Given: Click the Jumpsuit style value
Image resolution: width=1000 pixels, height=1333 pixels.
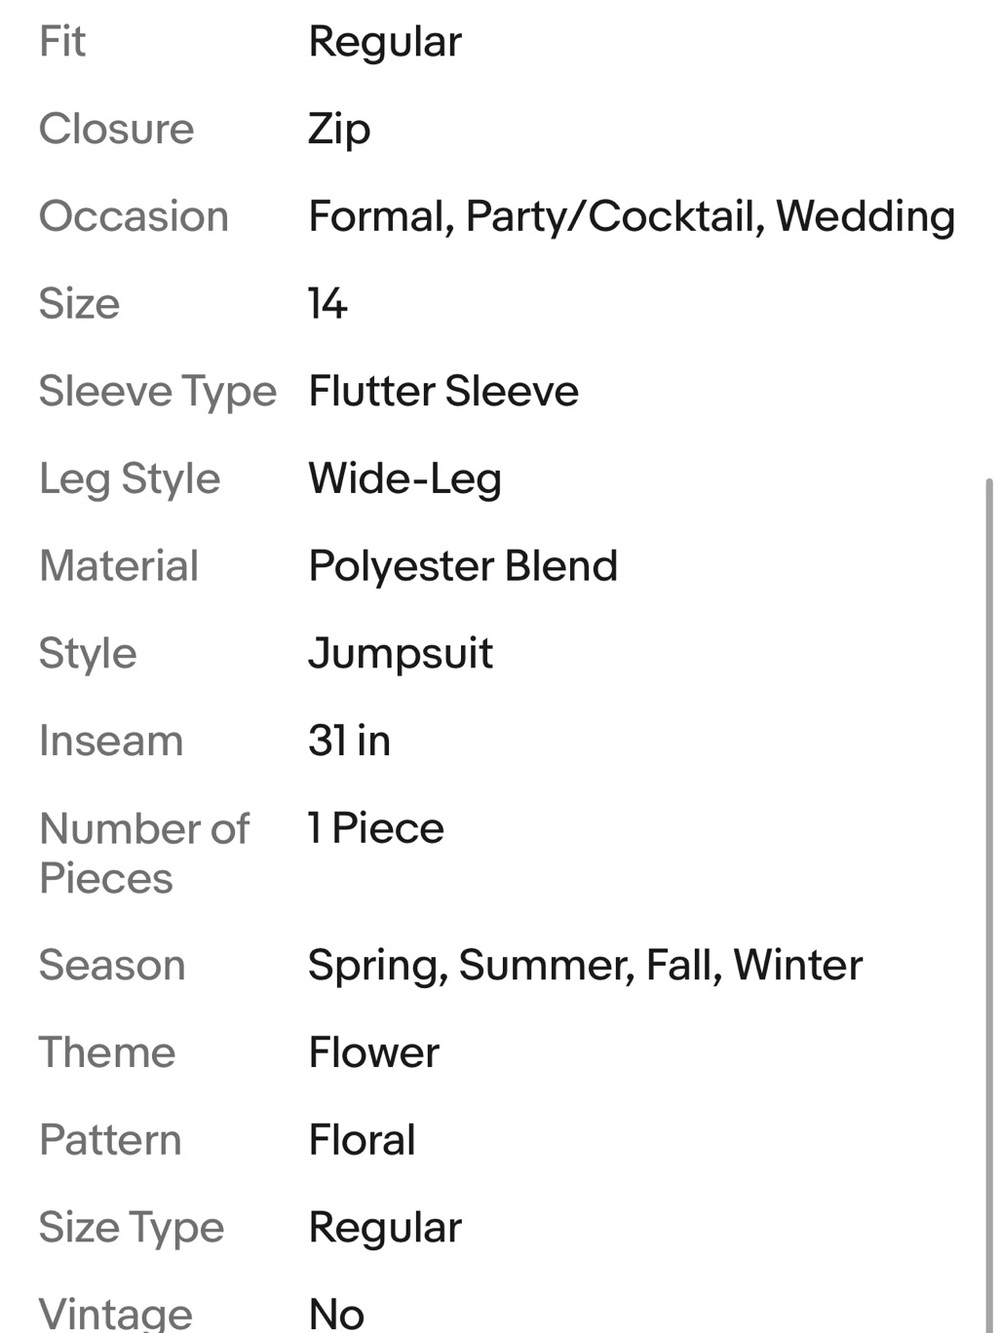Looking at the screenshot, I should pos(400,654).
